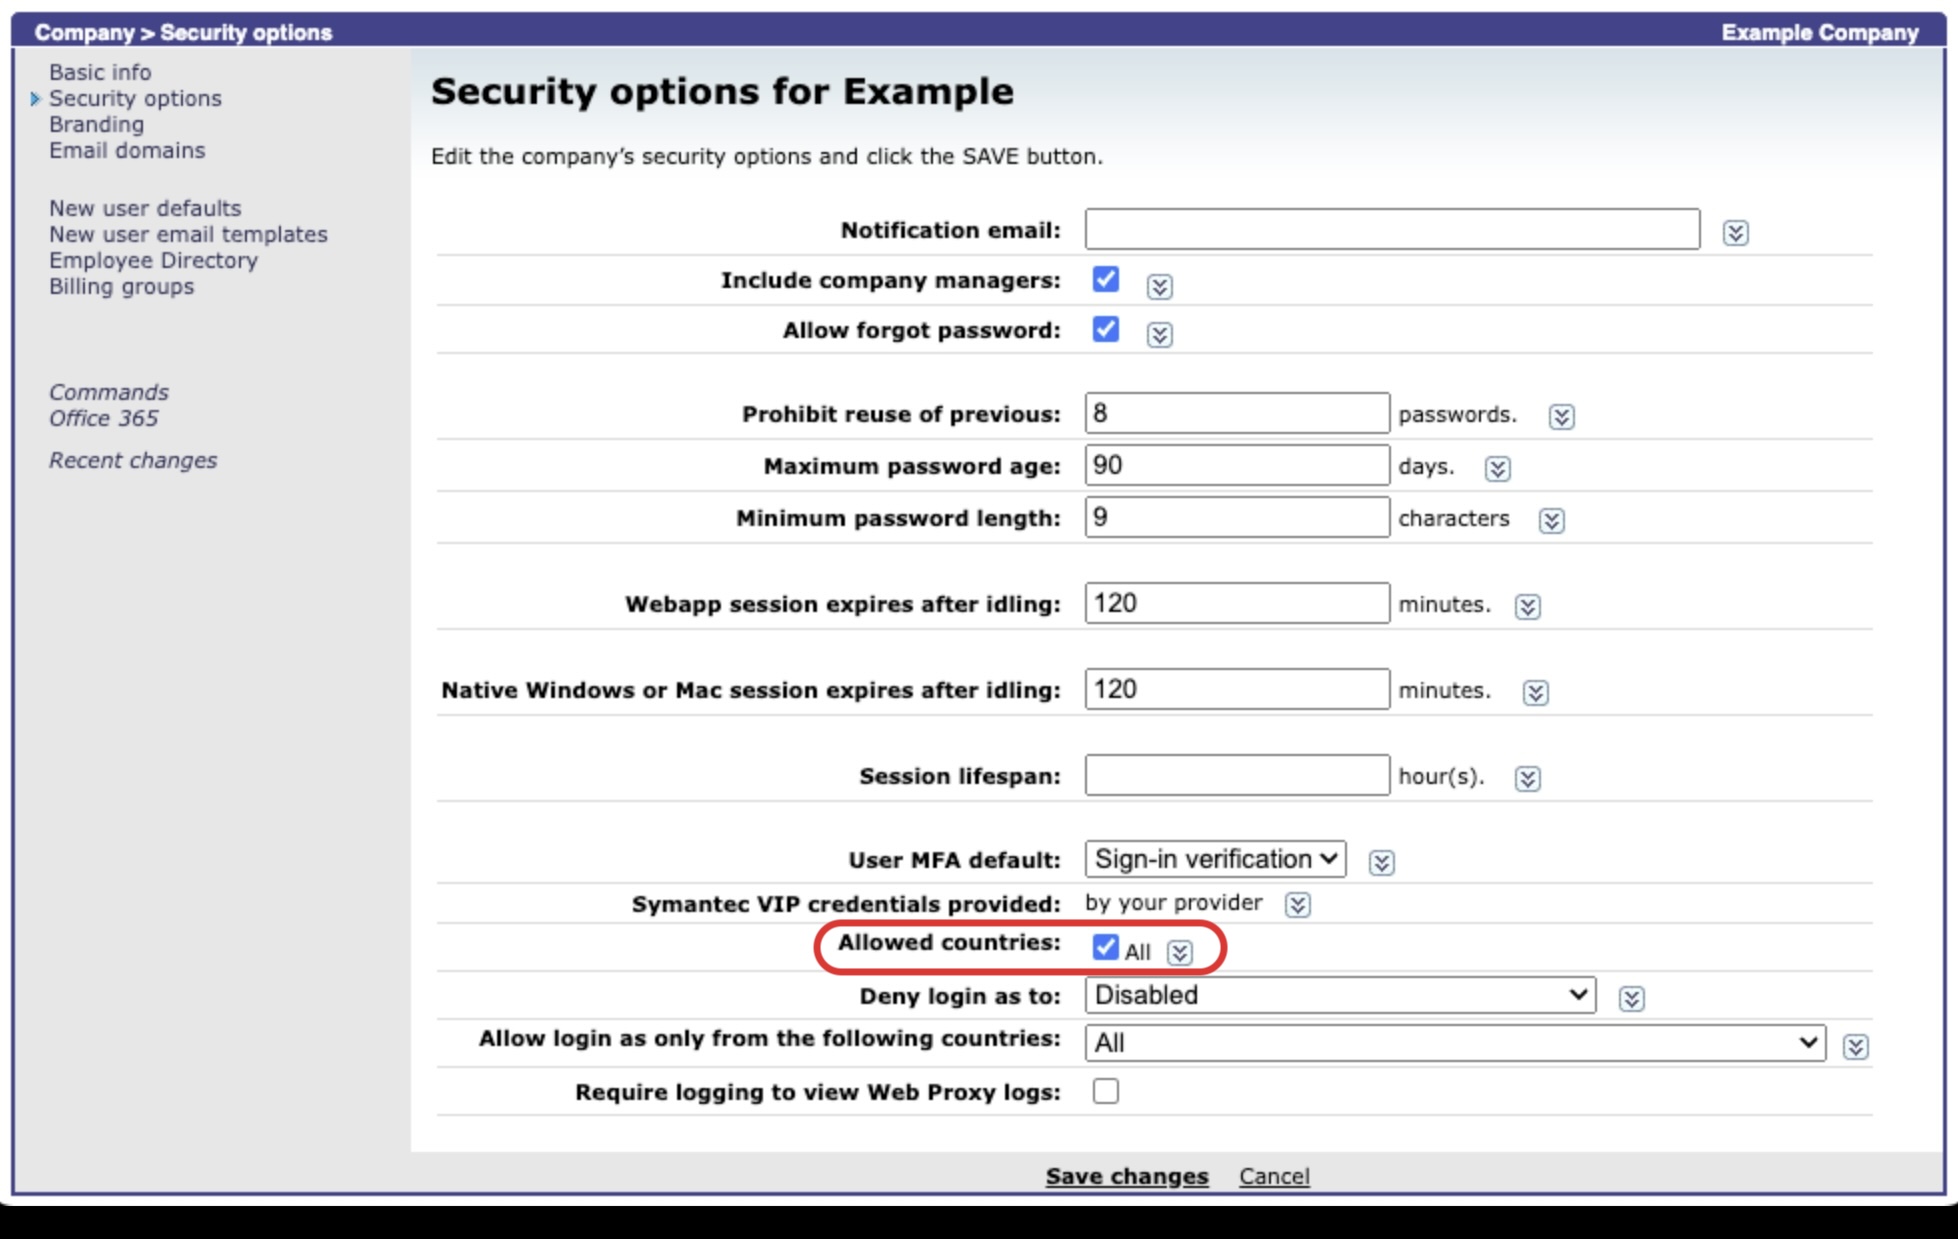The width and height of the screenshot is (1958, 1239).
Task: Open the User MFA default dropdown
Action: (1215, 859)
